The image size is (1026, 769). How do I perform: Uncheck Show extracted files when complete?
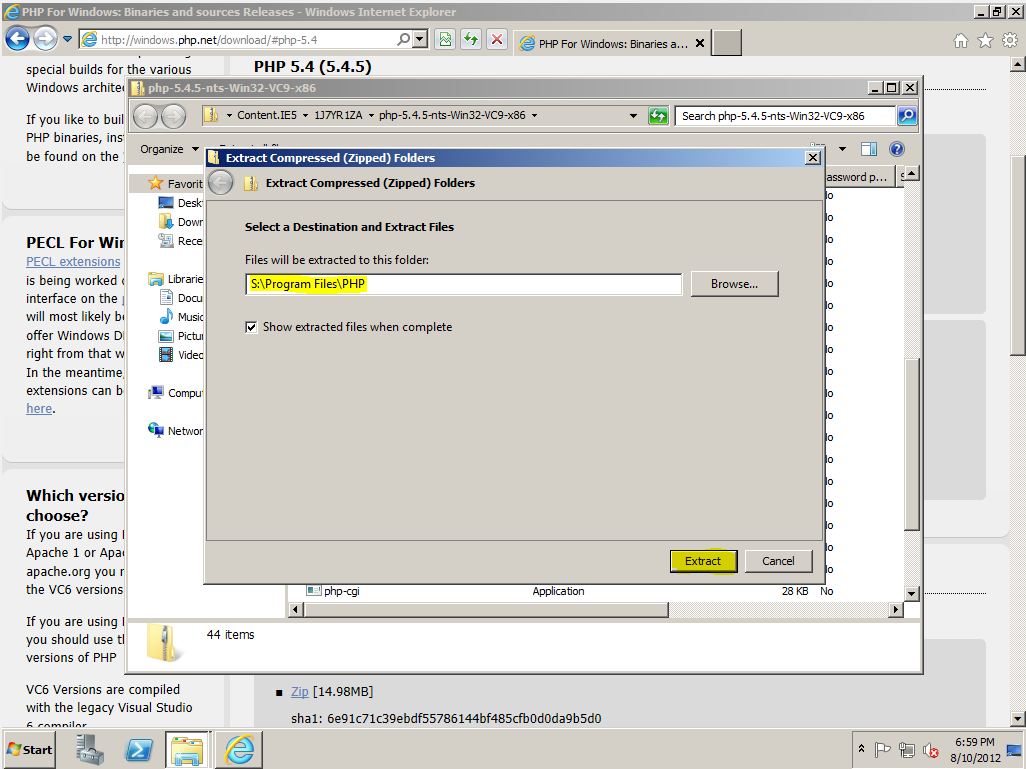pos(251,327)
